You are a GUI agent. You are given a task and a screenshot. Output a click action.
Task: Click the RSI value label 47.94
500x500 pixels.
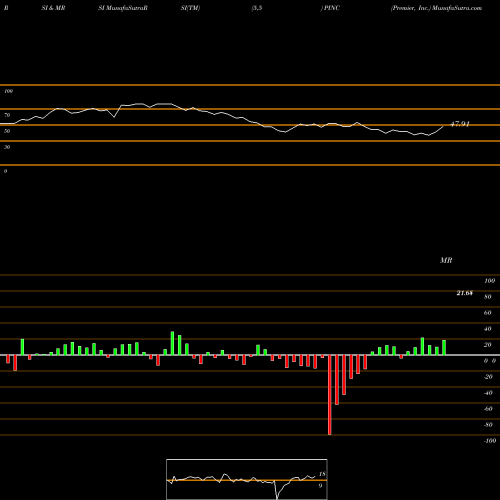point(460,124)
